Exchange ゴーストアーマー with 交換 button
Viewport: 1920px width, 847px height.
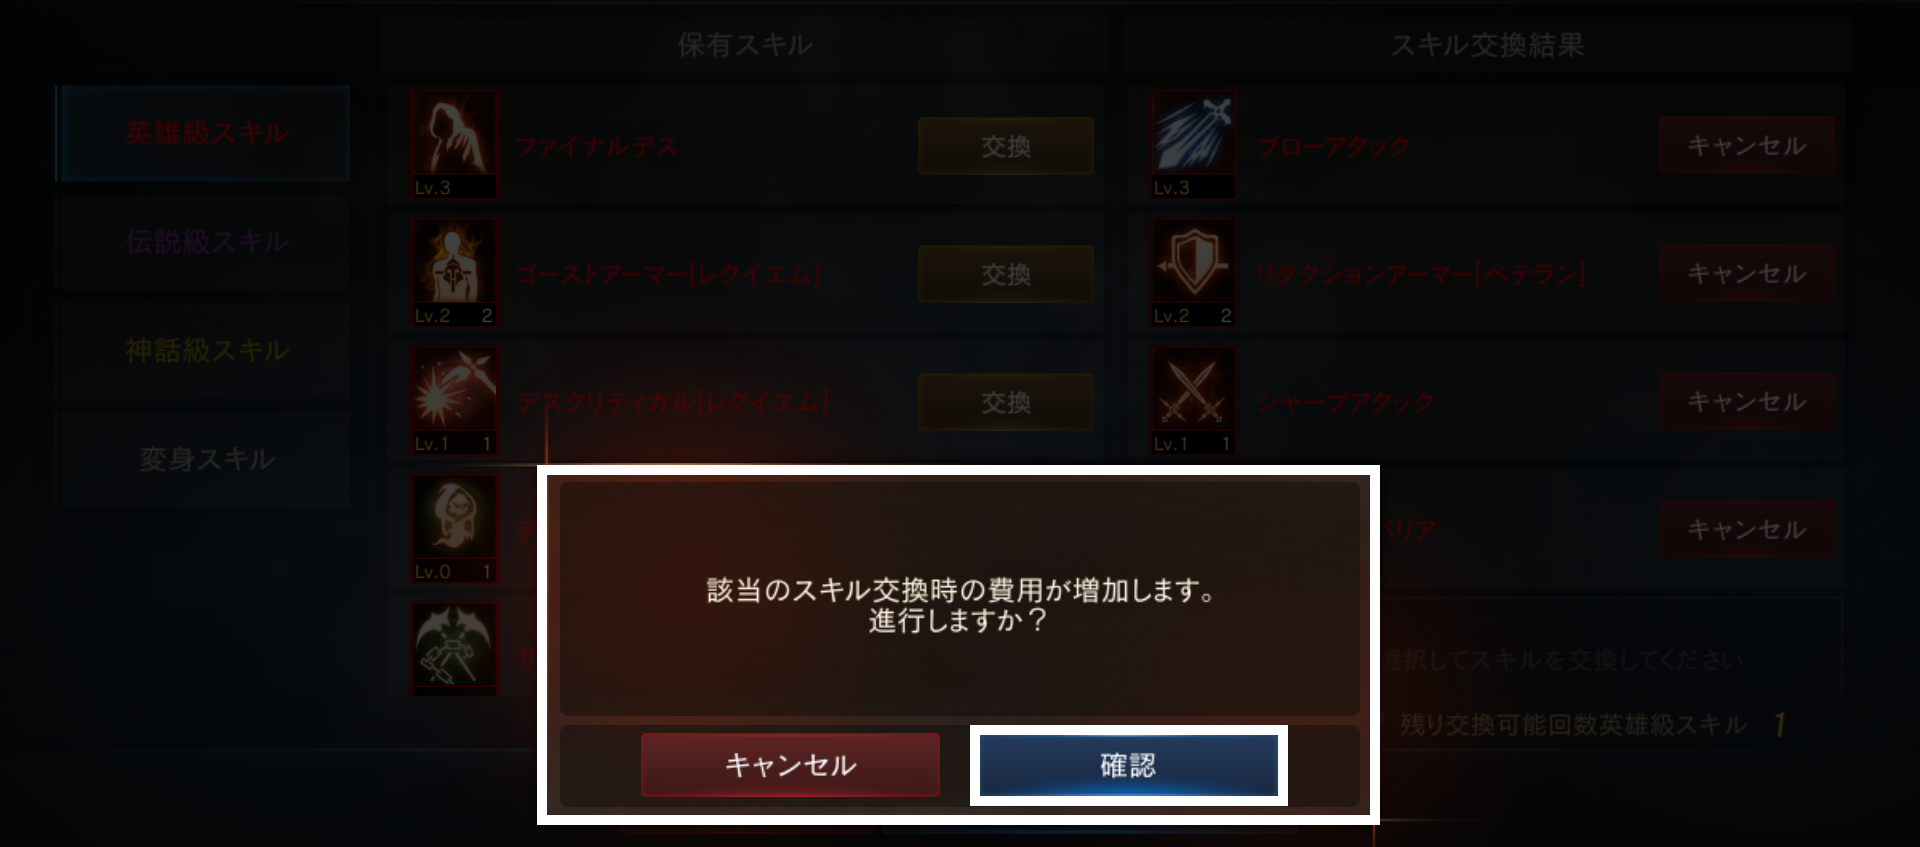pos(1005,274)
